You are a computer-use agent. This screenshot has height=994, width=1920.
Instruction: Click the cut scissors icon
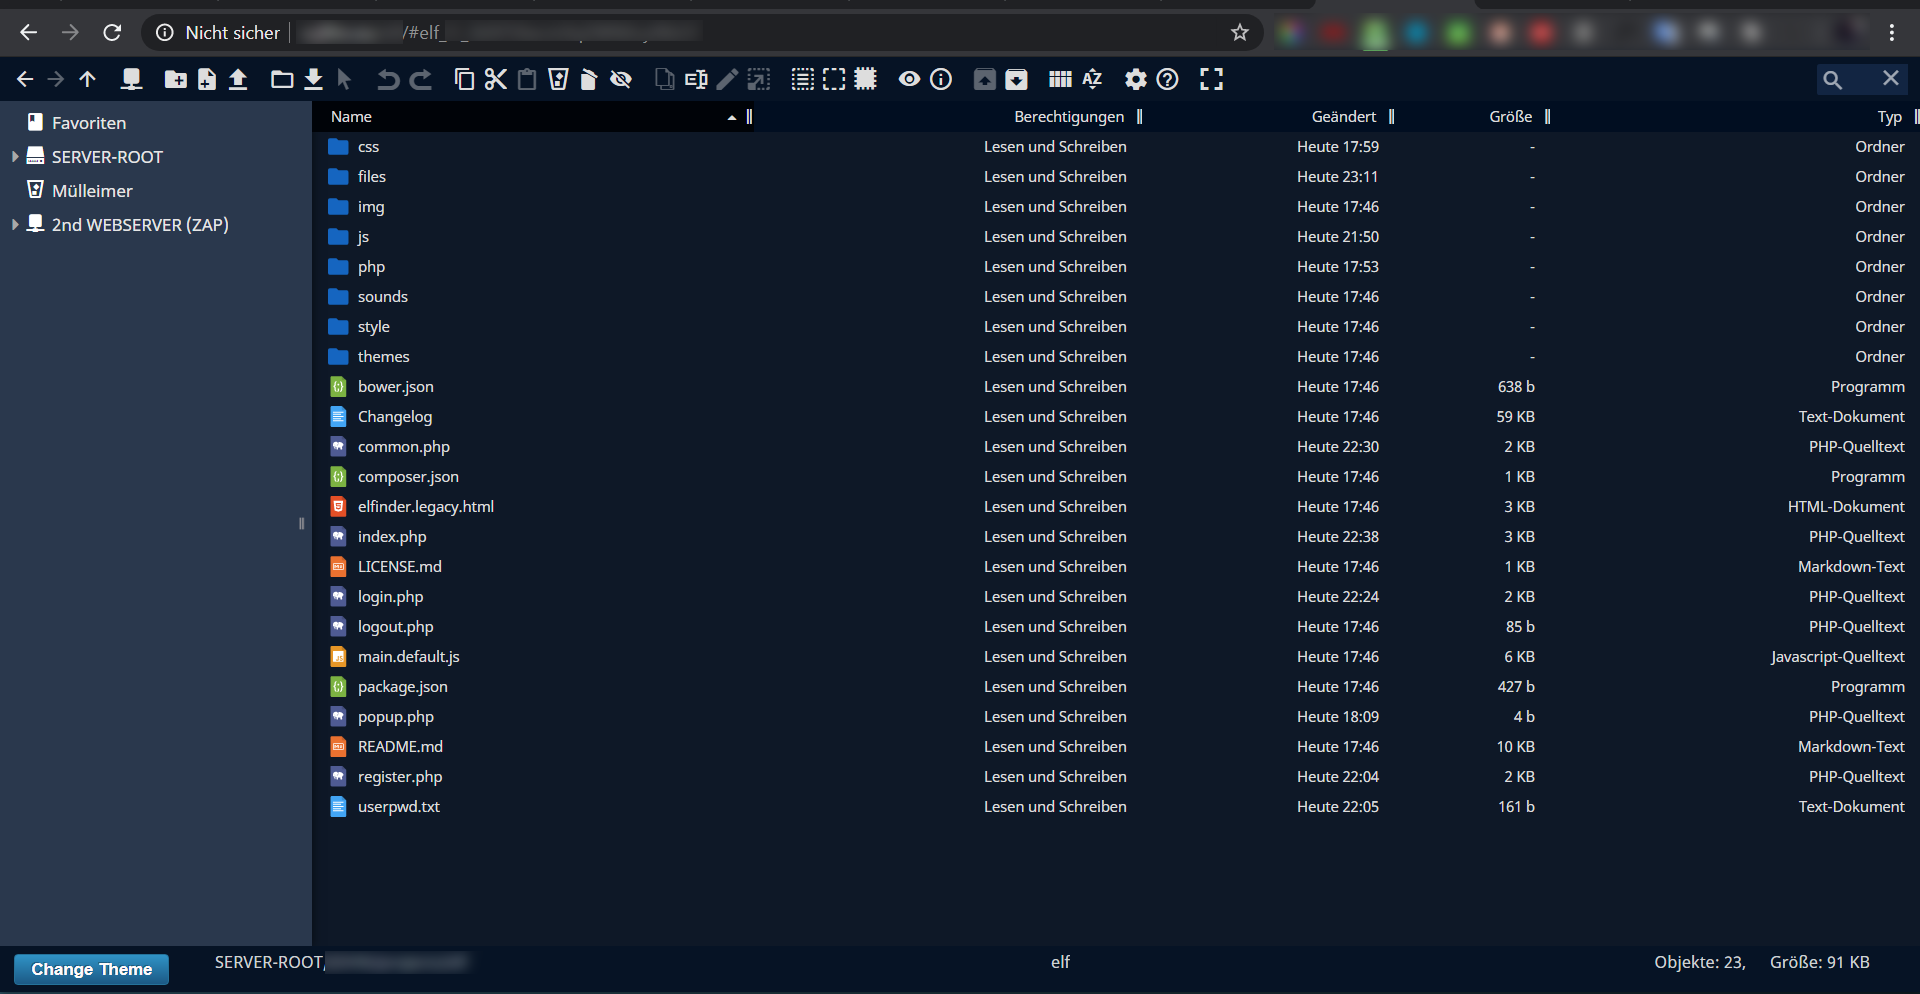(x=496, y=79)
